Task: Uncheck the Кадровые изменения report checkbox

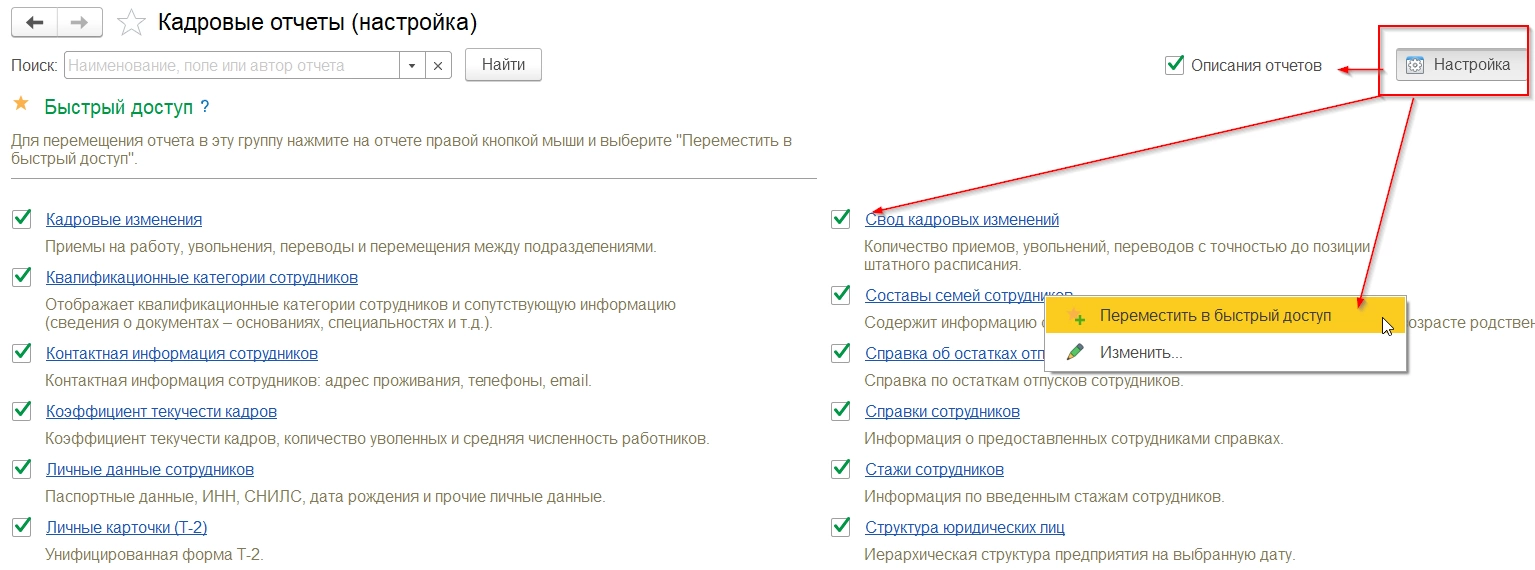Action: pyautogui.click(x=22, y=219)
